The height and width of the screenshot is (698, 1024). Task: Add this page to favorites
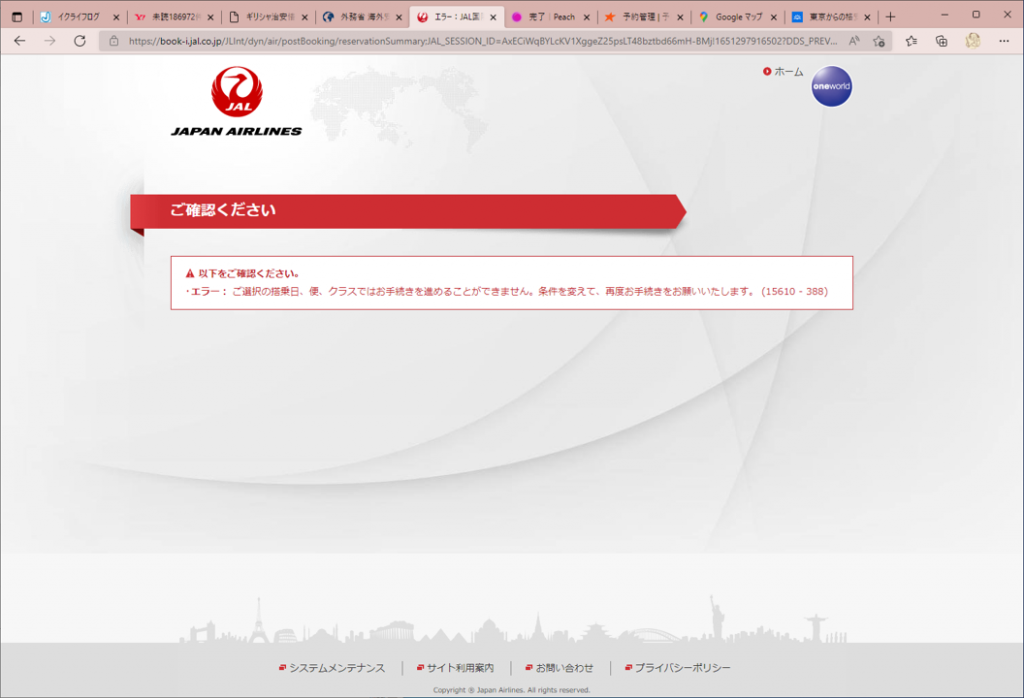(x=878, y=41)
